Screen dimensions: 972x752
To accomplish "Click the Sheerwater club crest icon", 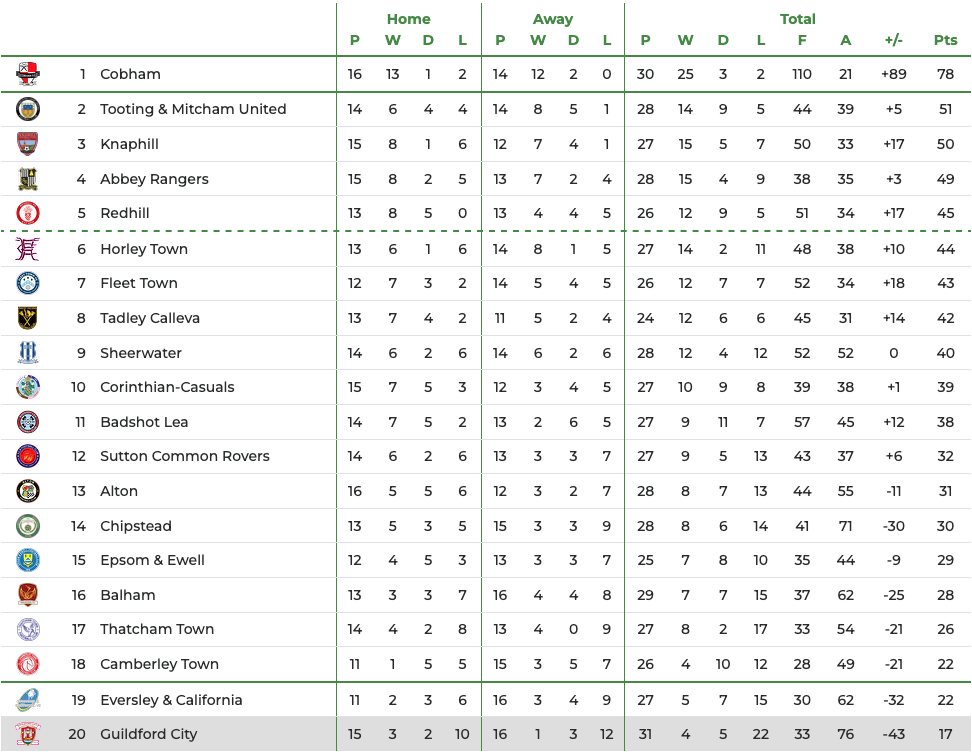I will tap(28, 353).
